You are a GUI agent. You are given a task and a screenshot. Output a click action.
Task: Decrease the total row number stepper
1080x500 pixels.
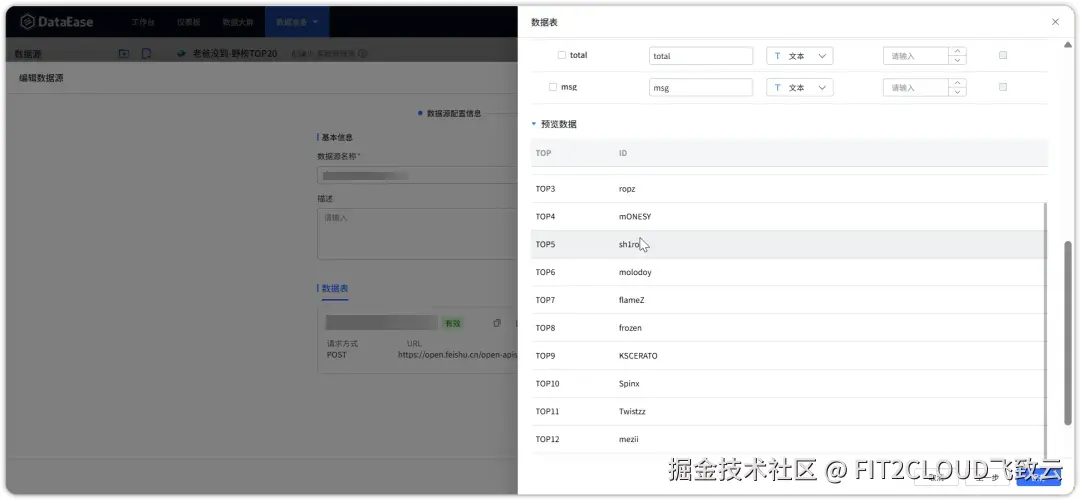[957, 61]
